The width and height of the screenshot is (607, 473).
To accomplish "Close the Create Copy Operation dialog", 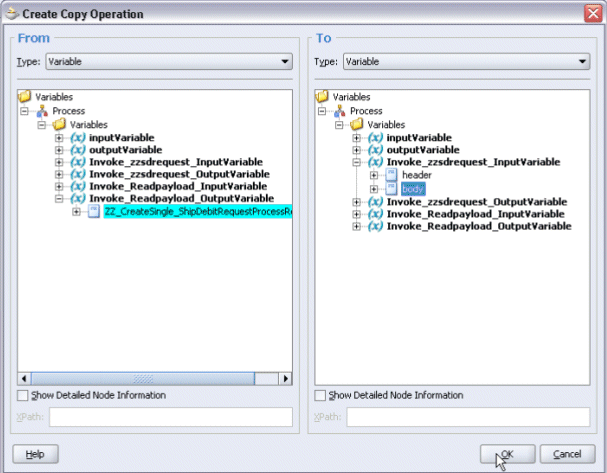I will click(x=593, y=14).
